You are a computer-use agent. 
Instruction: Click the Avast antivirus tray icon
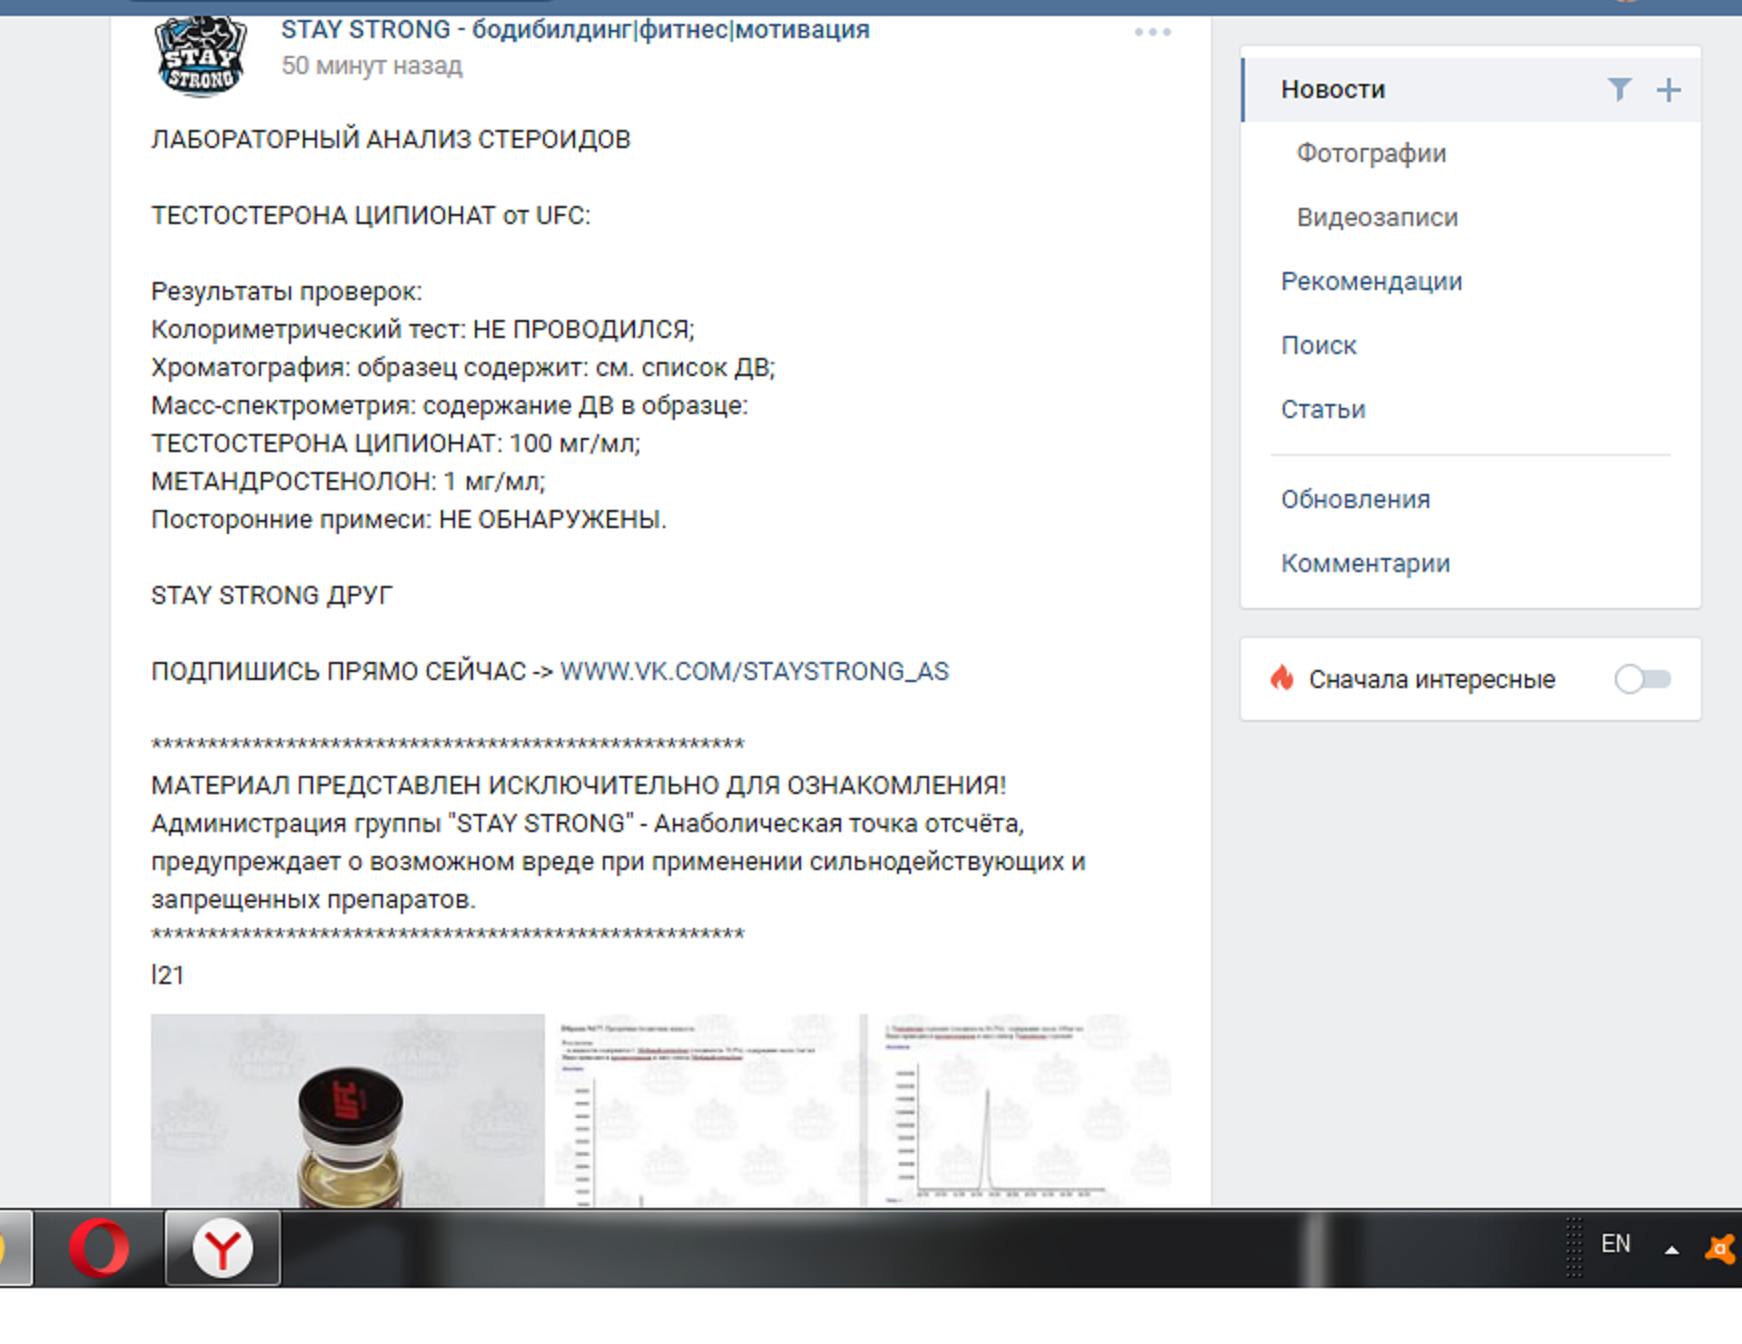[1721, 1248]
